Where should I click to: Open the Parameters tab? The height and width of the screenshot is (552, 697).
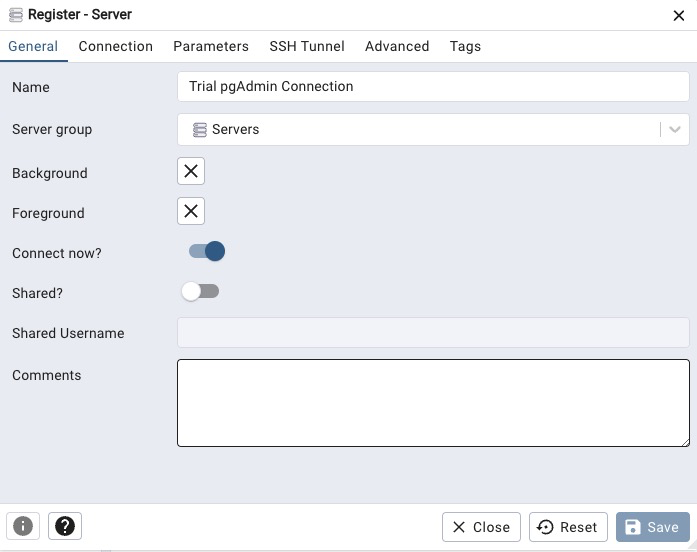(211, 46)
